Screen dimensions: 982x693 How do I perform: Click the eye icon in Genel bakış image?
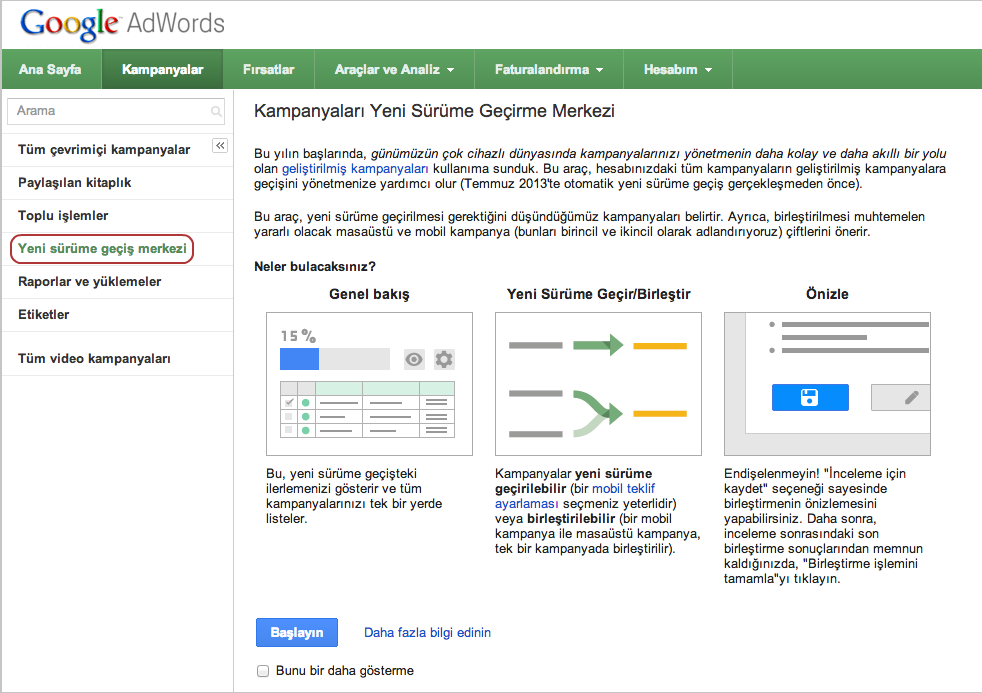click(x=414, y=359)
